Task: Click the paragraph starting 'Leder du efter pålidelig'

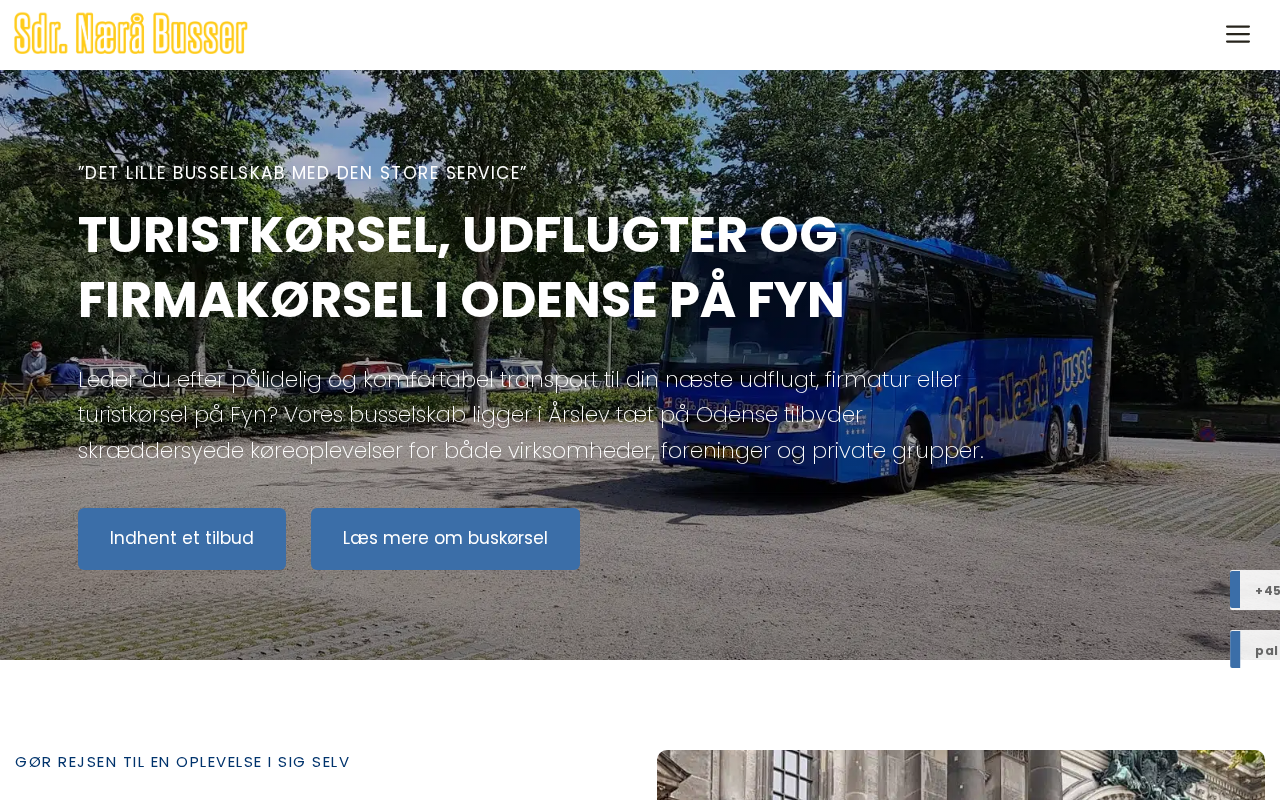Action: pos(531,415)
